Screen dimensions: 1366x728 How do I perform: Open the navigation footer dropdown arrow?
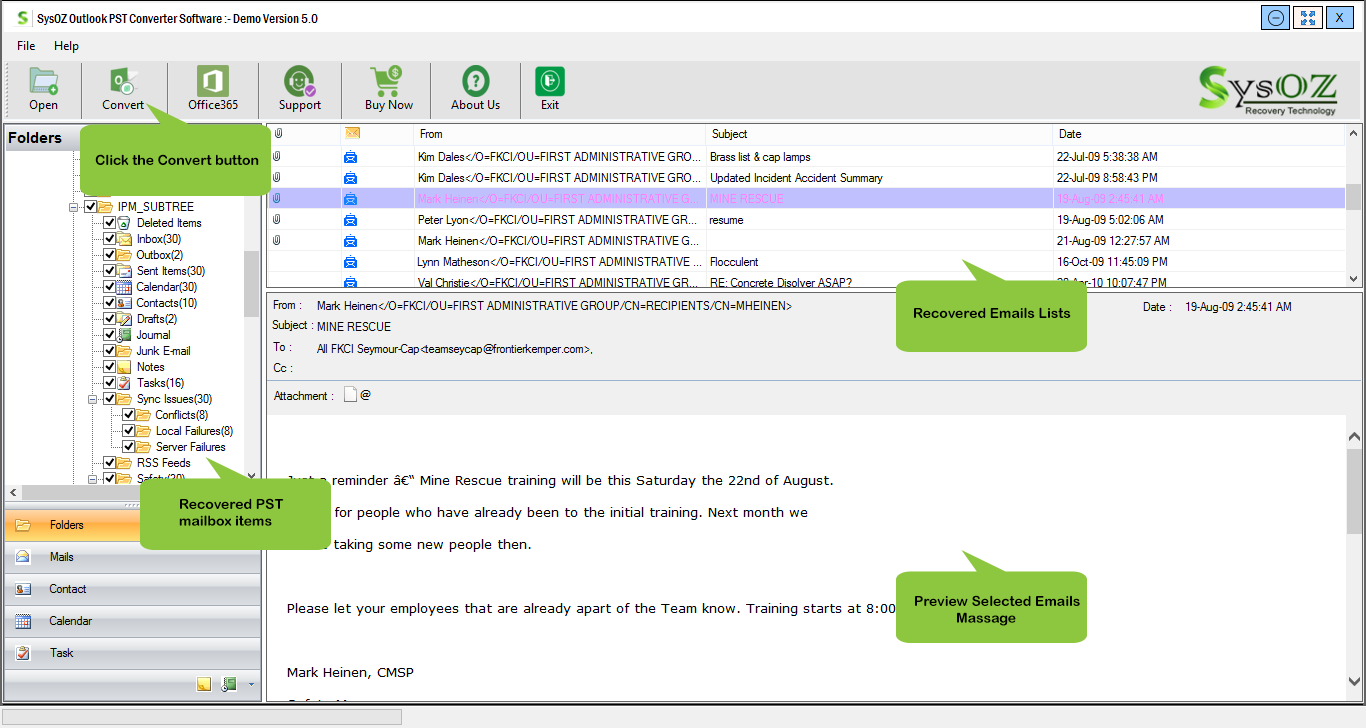(251, 685)
